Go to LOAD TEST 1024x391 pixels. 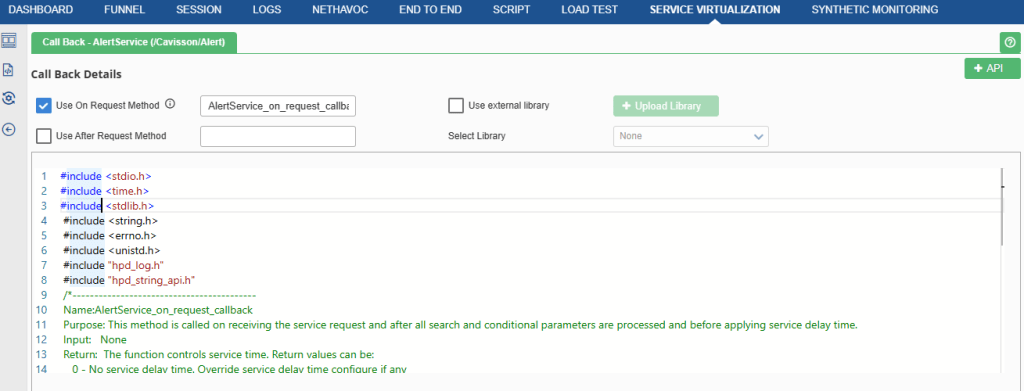[590, 10]
